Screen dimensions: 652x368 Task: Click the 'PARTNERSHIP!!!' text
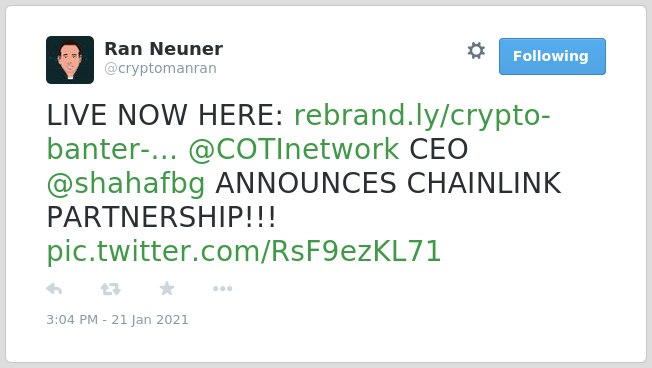click(161, 217)
